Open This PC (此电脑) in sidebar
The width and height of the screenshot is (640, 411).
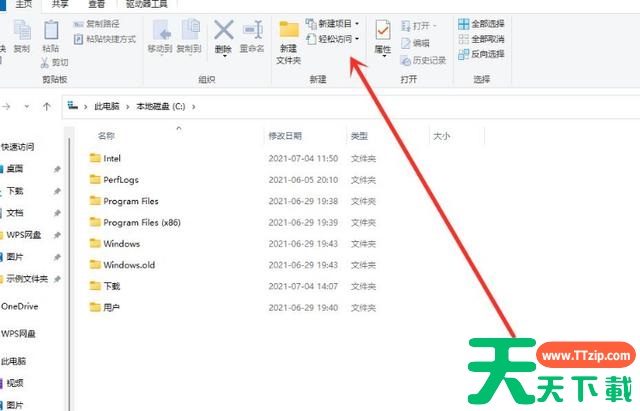(x=13, y=361)
